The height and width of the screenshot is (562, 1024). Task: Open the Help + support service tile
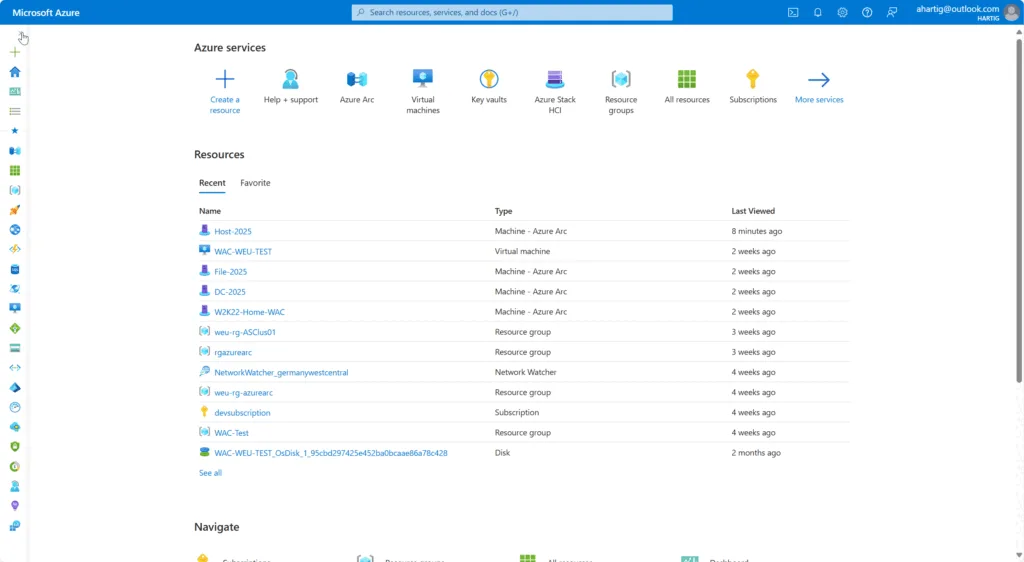pos(291,87)
